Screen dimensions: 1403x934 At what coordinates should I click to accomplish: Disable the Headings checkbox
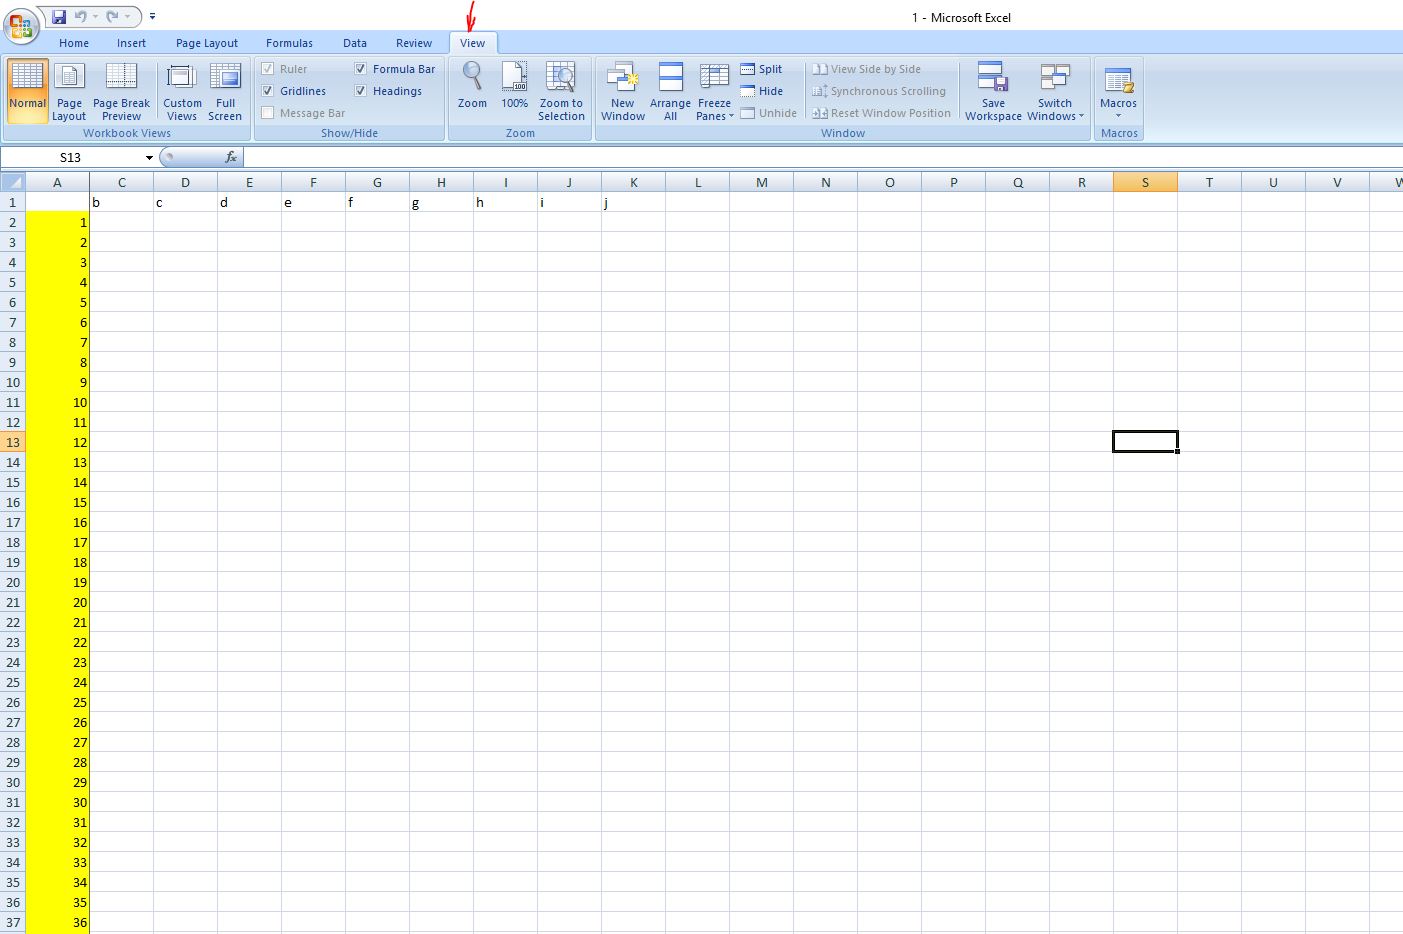click(x=361, y=91)
